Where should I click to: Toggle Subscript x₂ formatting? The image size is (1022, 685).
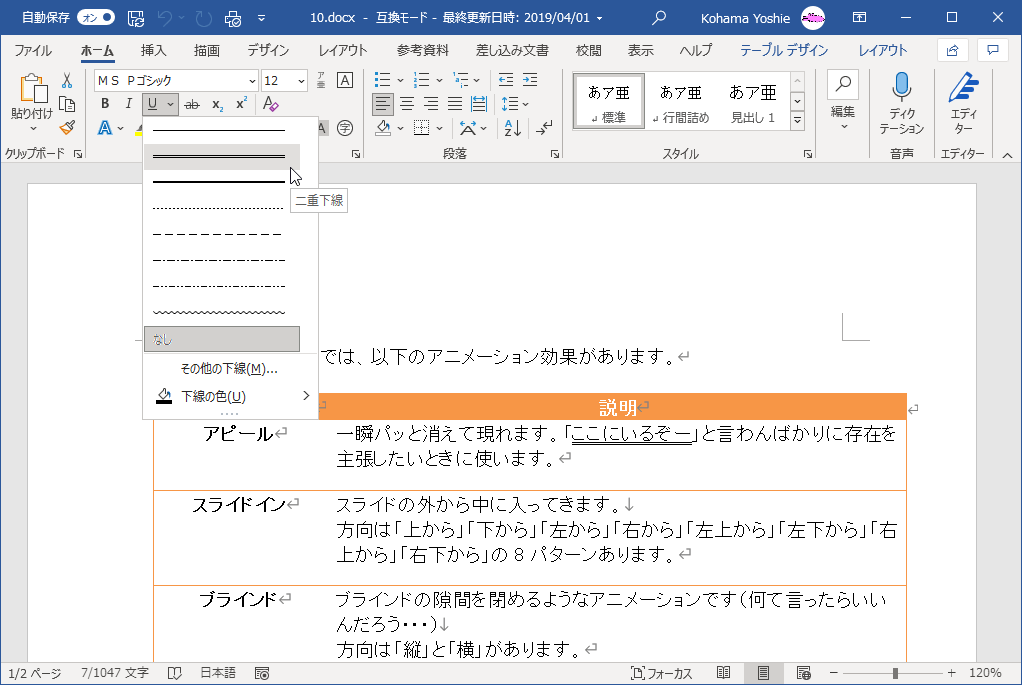(x=218, y=104)
